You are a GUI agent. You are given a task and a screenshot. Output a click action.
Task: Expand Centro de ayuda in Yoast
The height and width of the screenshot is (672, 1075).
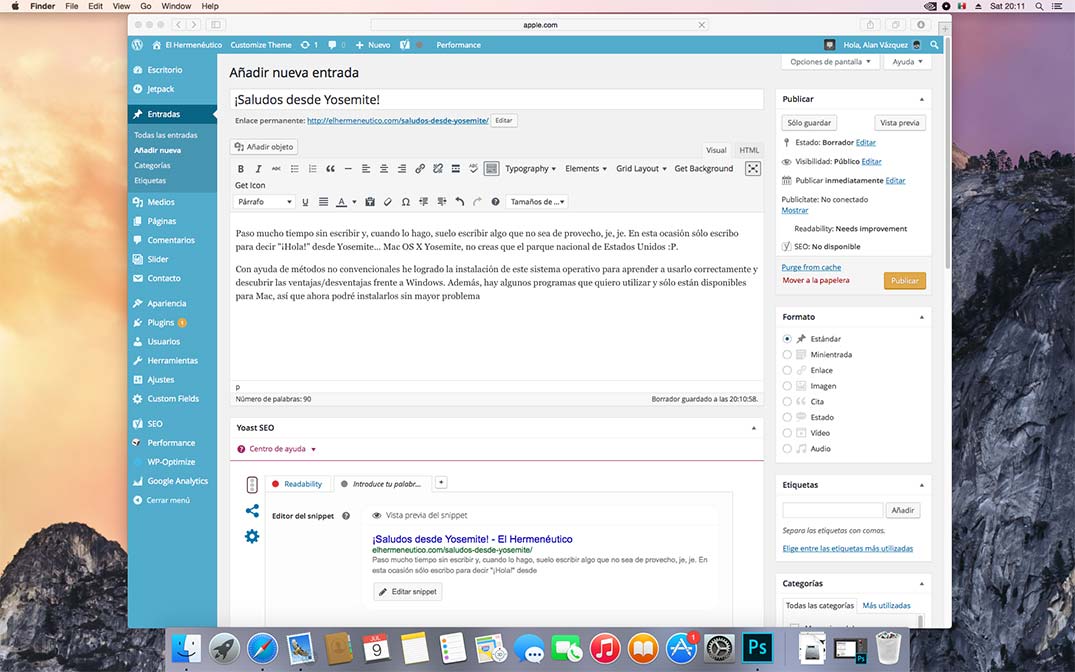point(276,449)
